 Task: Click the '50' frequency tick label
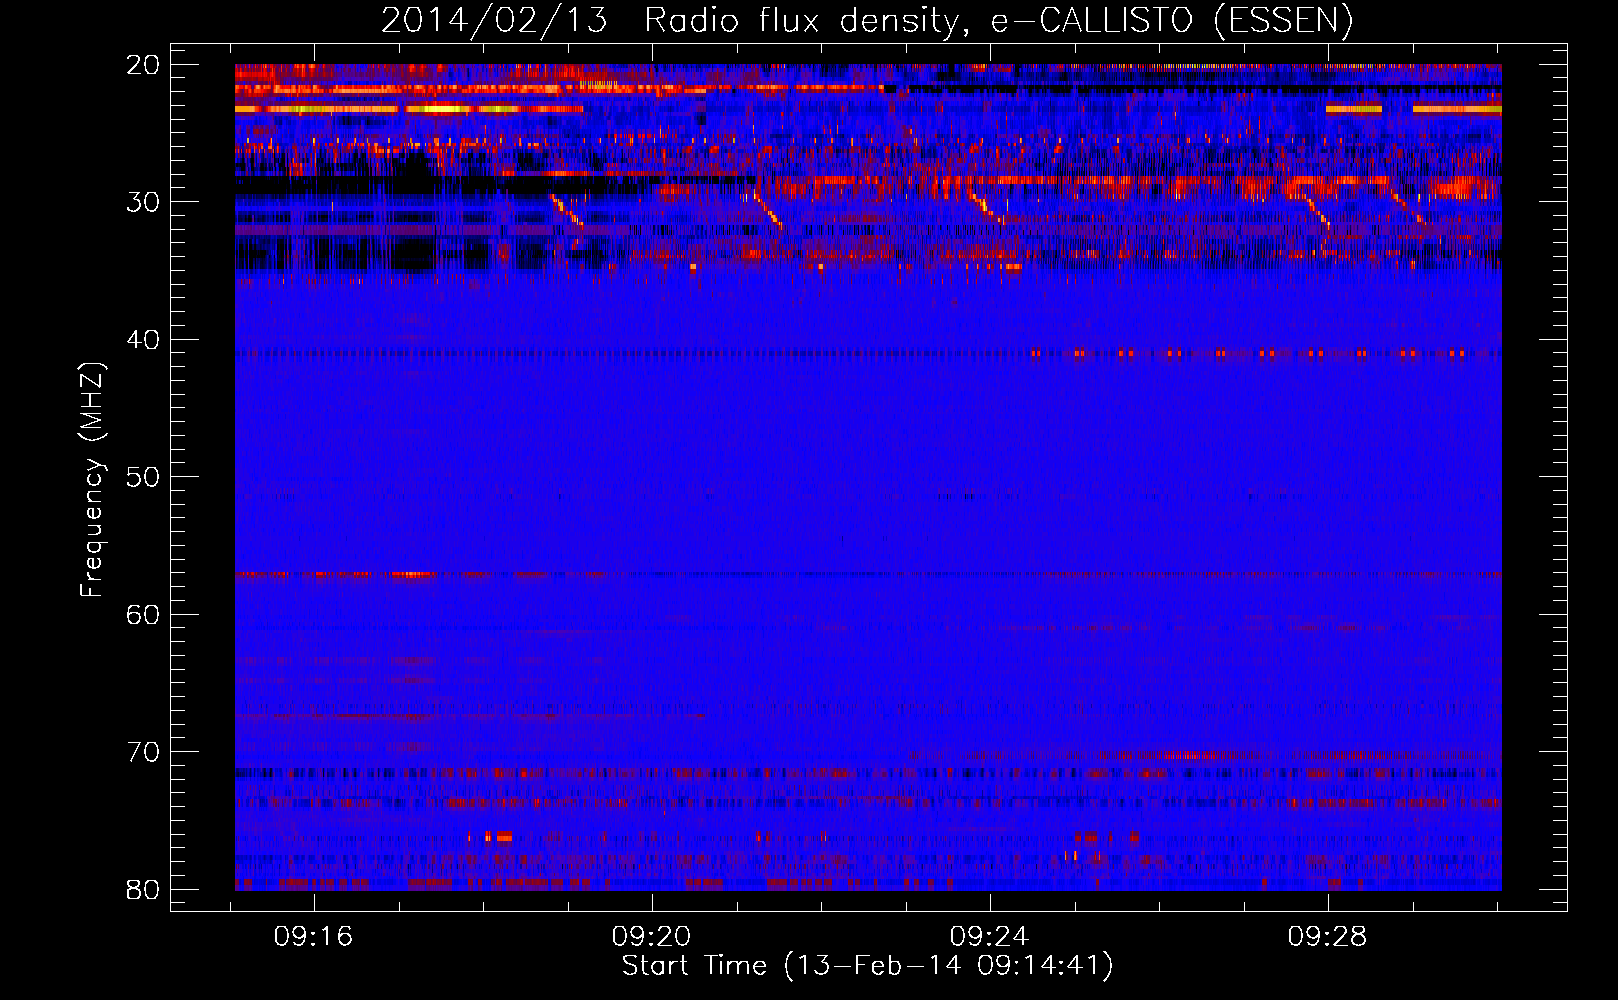(143, 477)
